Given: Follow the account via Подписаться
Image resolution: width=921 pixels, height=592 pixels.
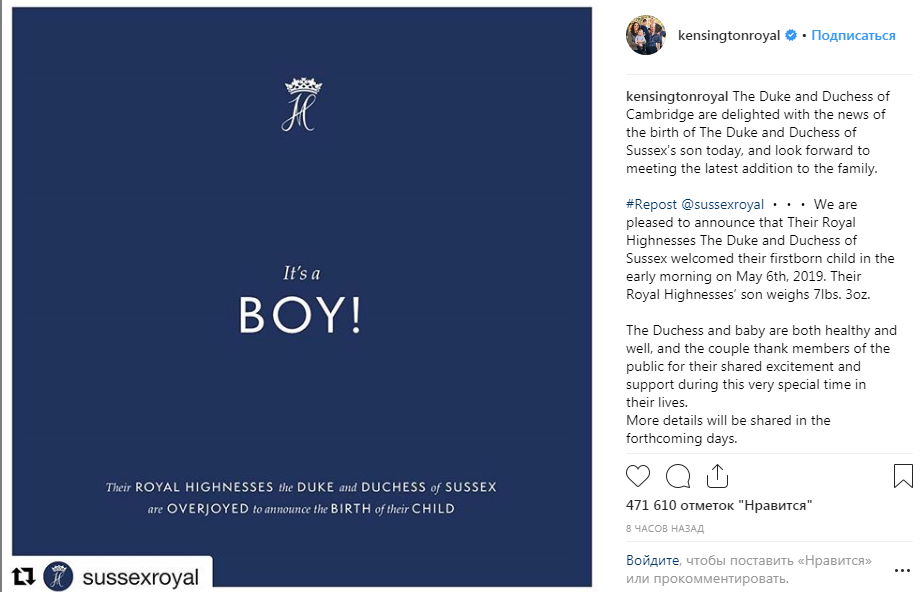Looking at the screenshot, I should pos(853,35).
